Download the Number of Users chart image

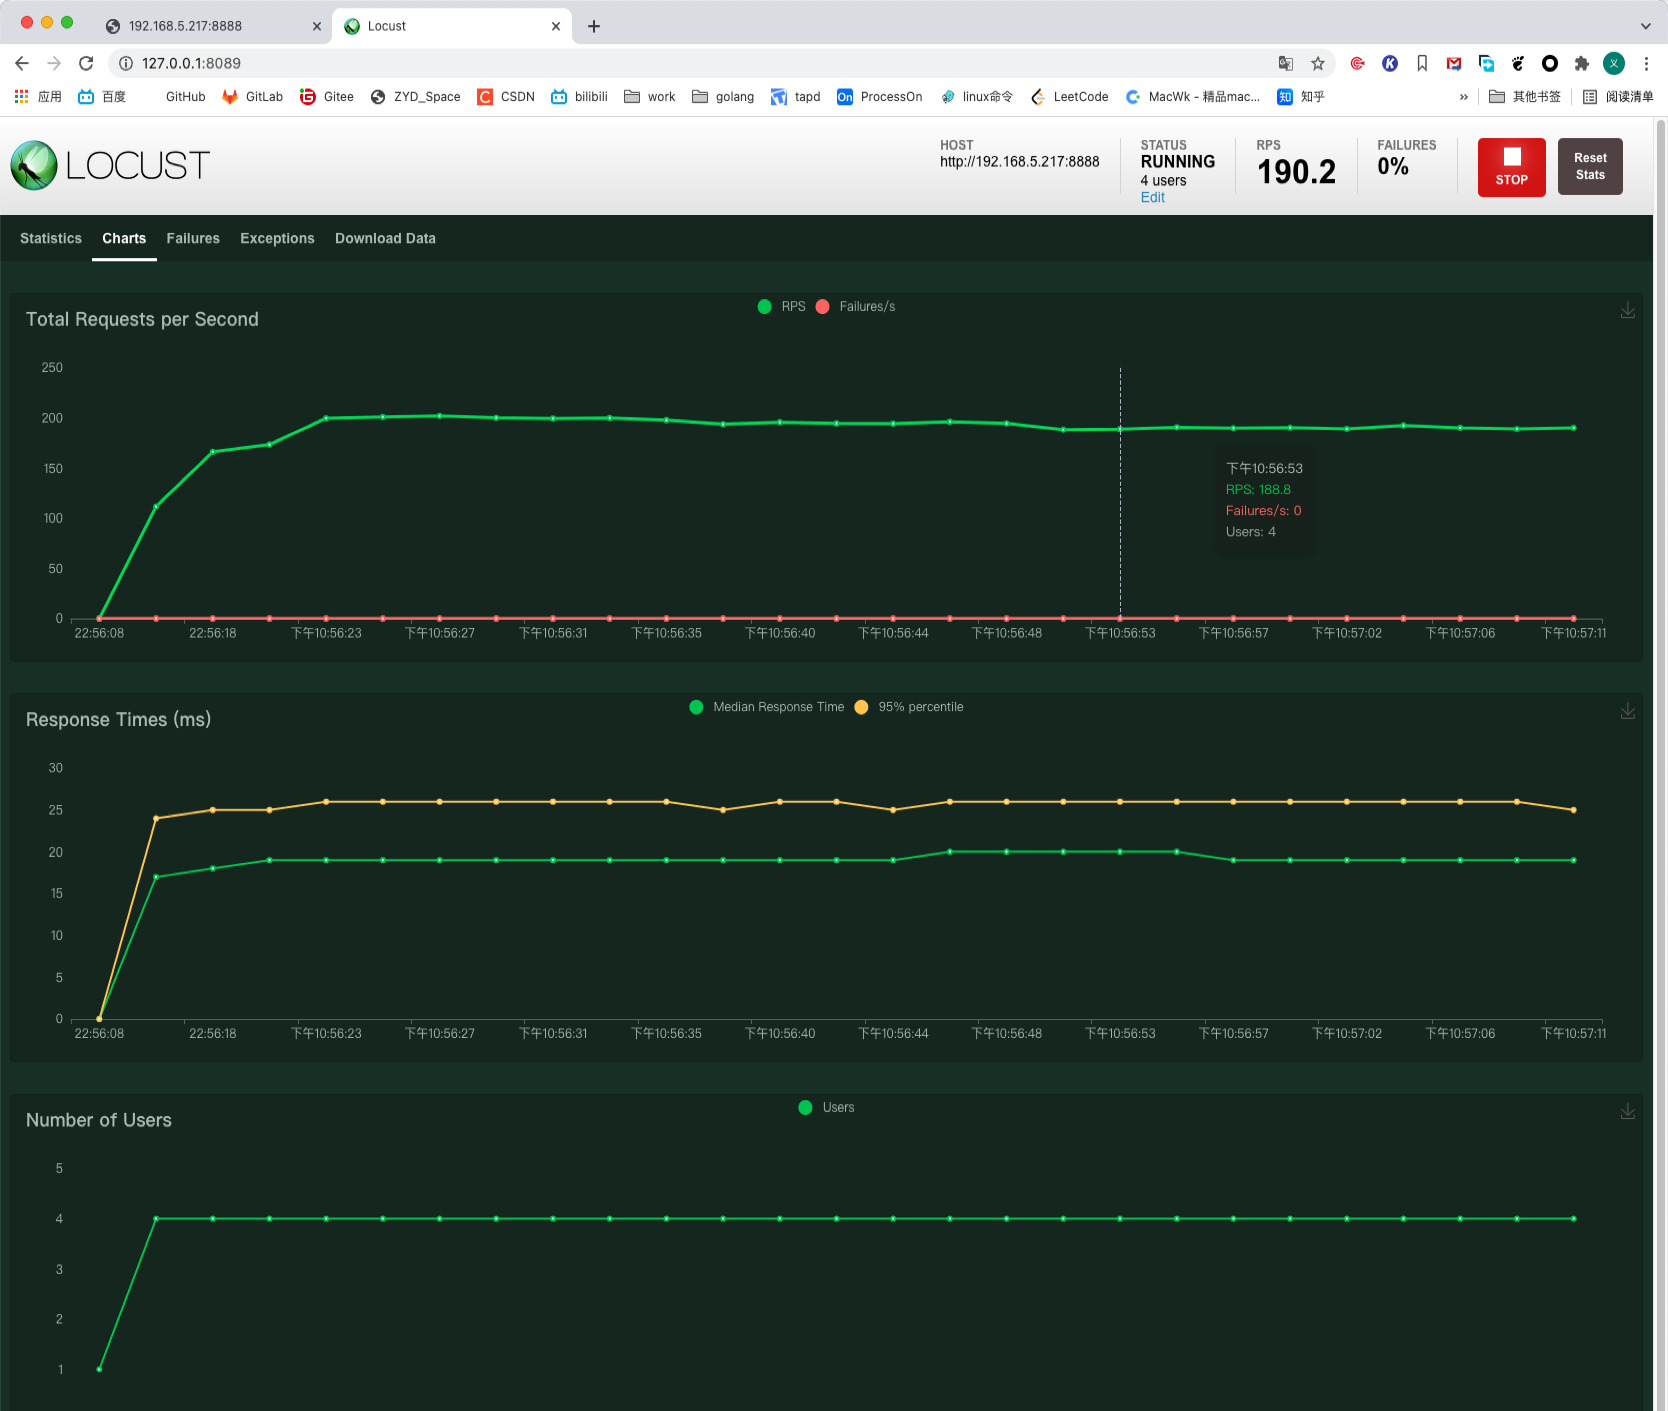tap(1628, 1111)
